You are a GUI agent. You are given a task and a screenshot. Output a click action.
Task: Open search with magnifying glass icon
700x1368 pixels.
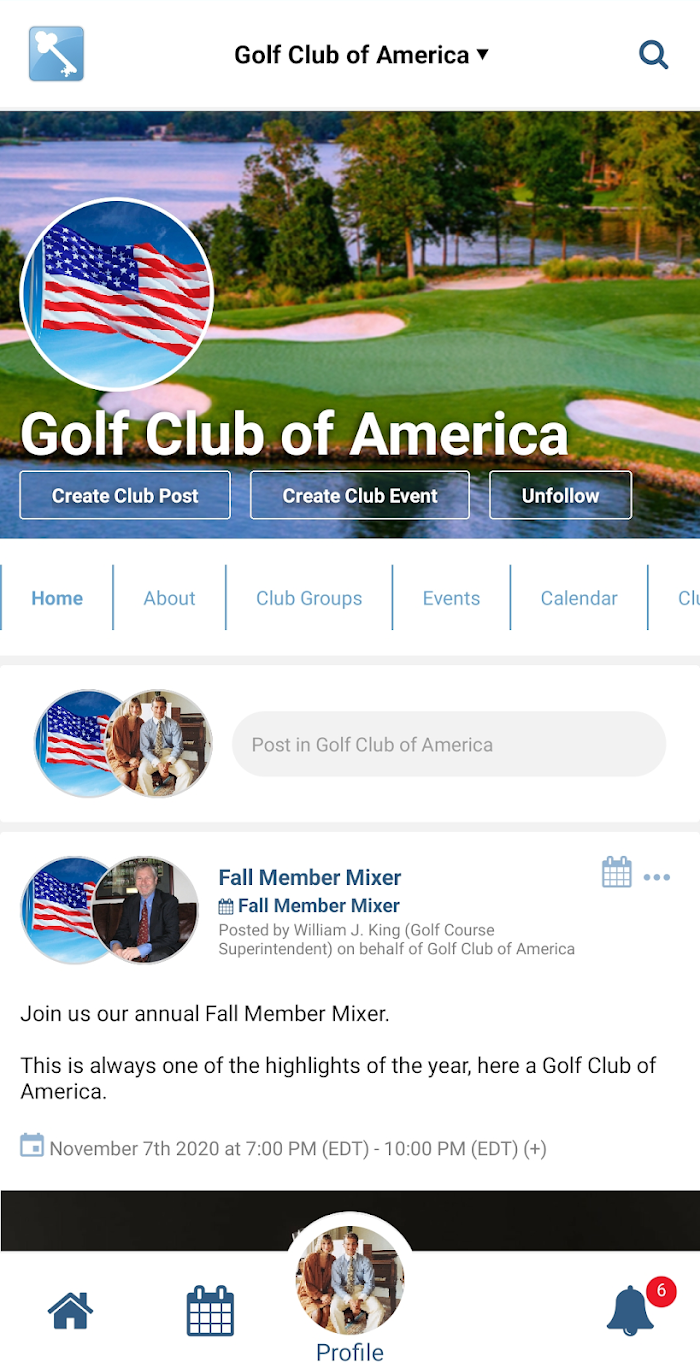pyautogui.click(x=653, y=54)
